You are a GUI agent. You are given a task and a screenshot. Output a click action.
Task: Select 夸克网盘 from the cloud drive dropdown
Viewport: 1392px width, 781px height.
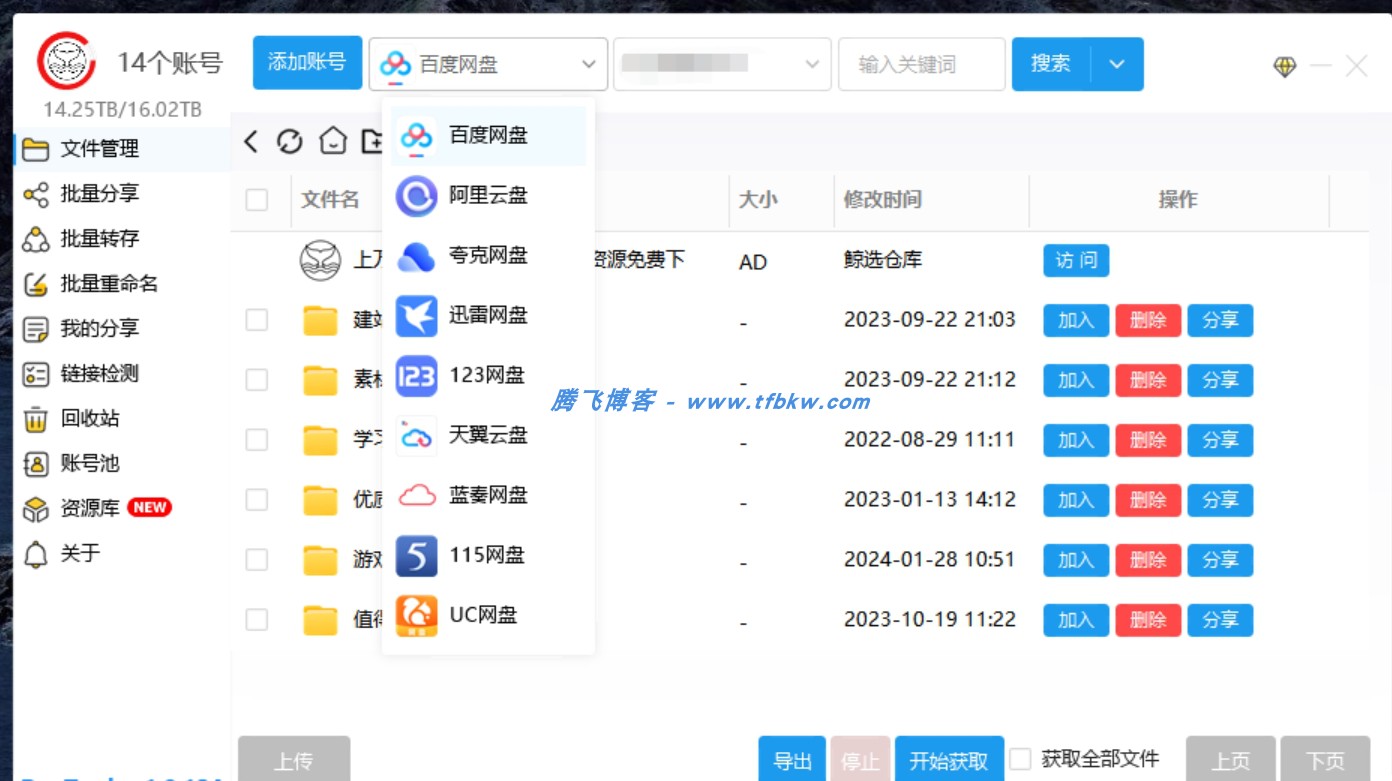(x=489, y=255)
